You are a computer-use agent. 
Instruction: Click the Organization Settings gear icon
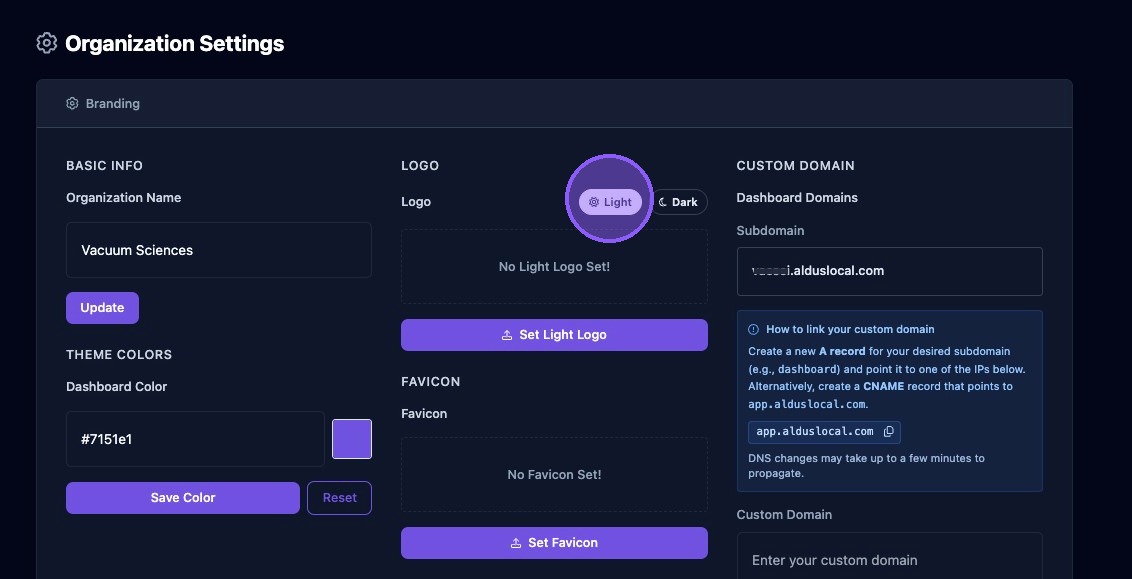click(x=46, y=43)
